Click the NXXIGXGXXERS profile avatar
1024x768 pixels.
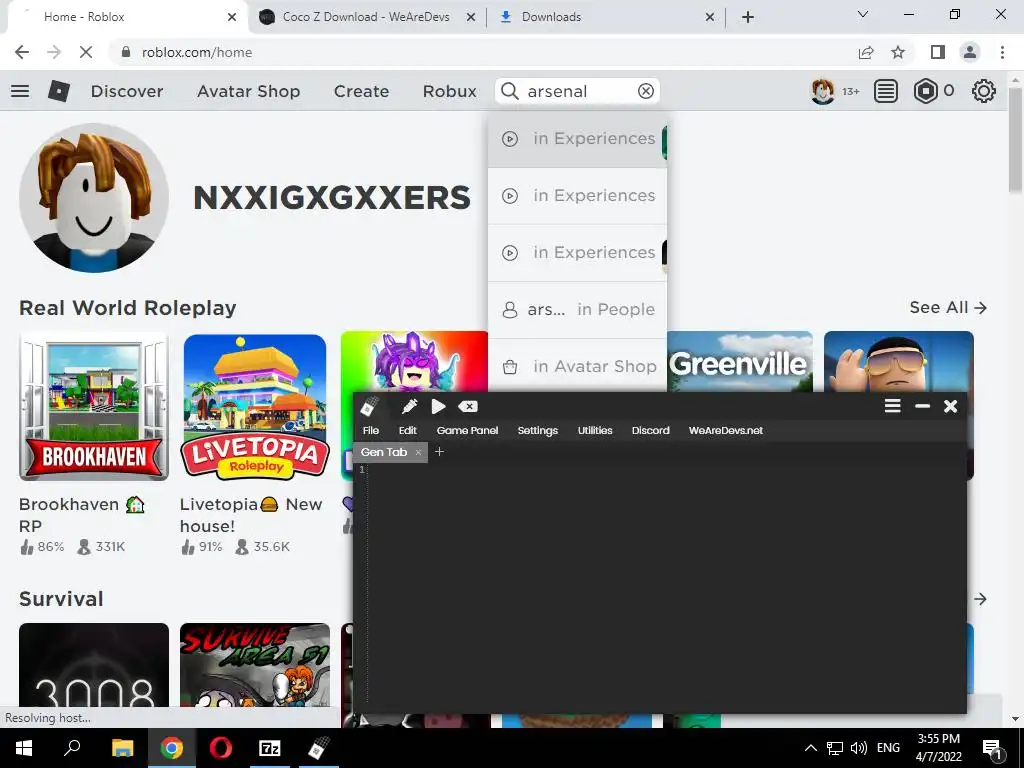click(x=94, y=198)
